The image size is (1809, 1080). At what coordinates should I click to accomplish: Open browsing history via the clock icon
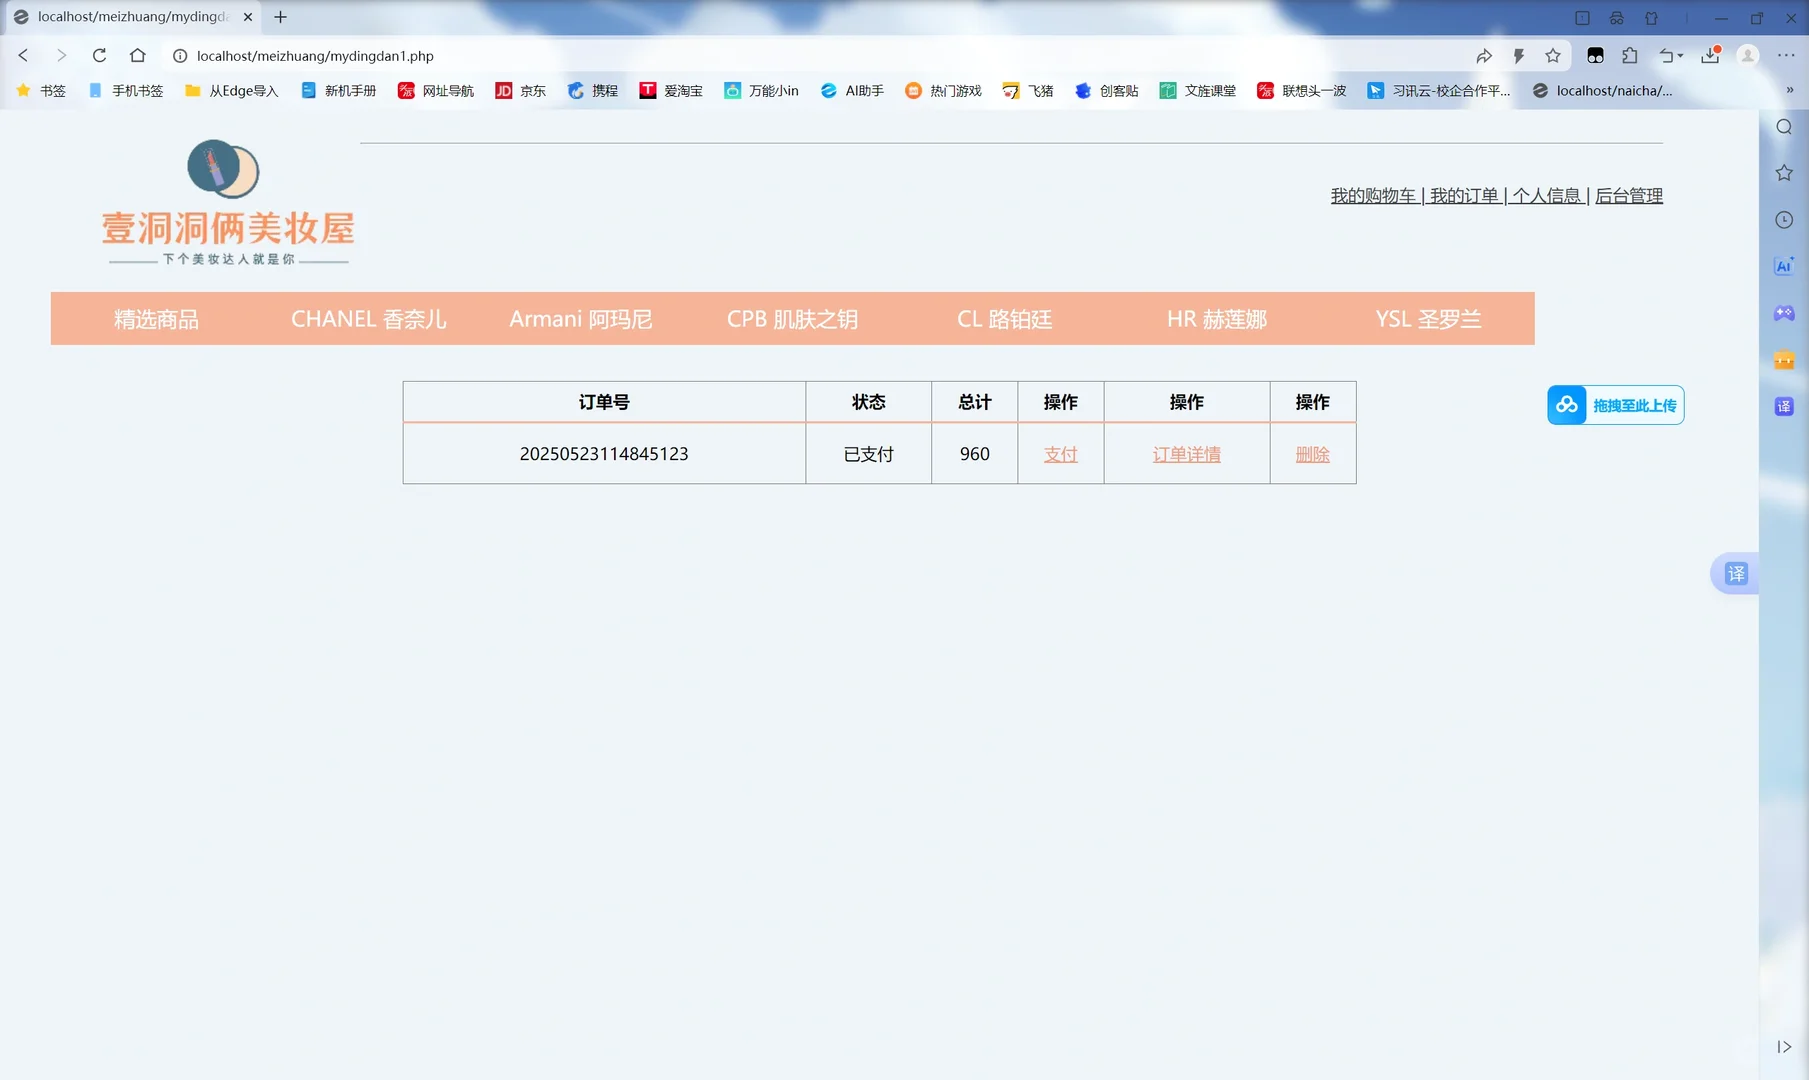tap(1784, 219)
